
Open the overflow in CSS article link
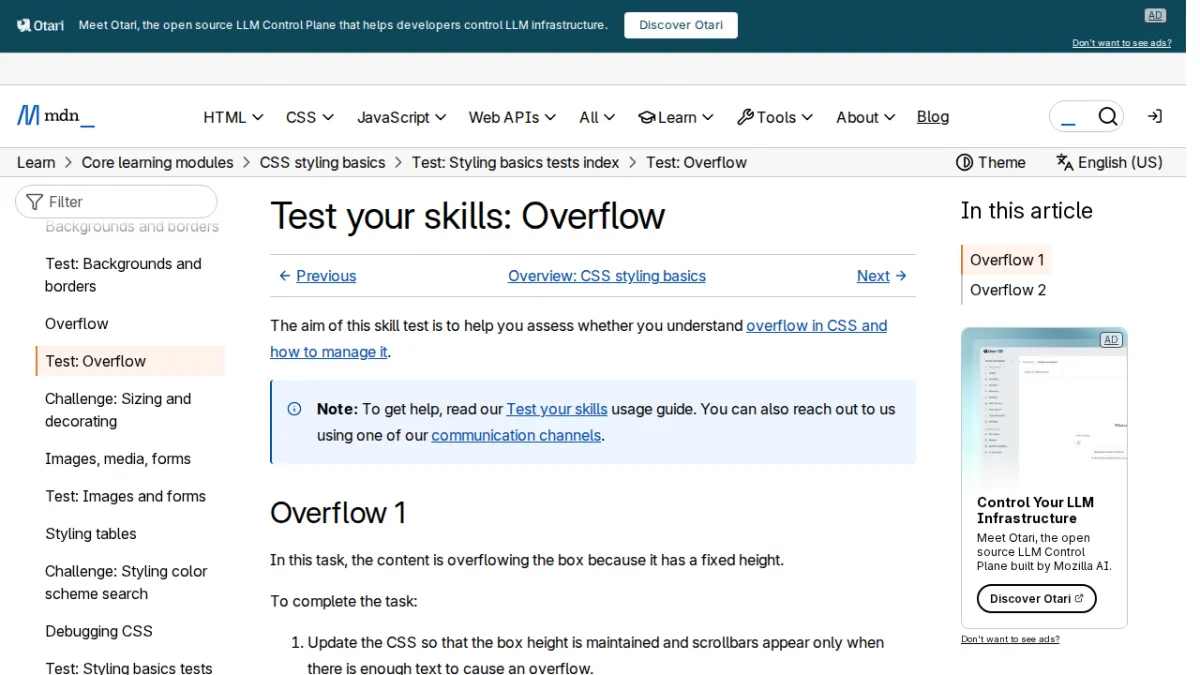click(x=578, y=338)
